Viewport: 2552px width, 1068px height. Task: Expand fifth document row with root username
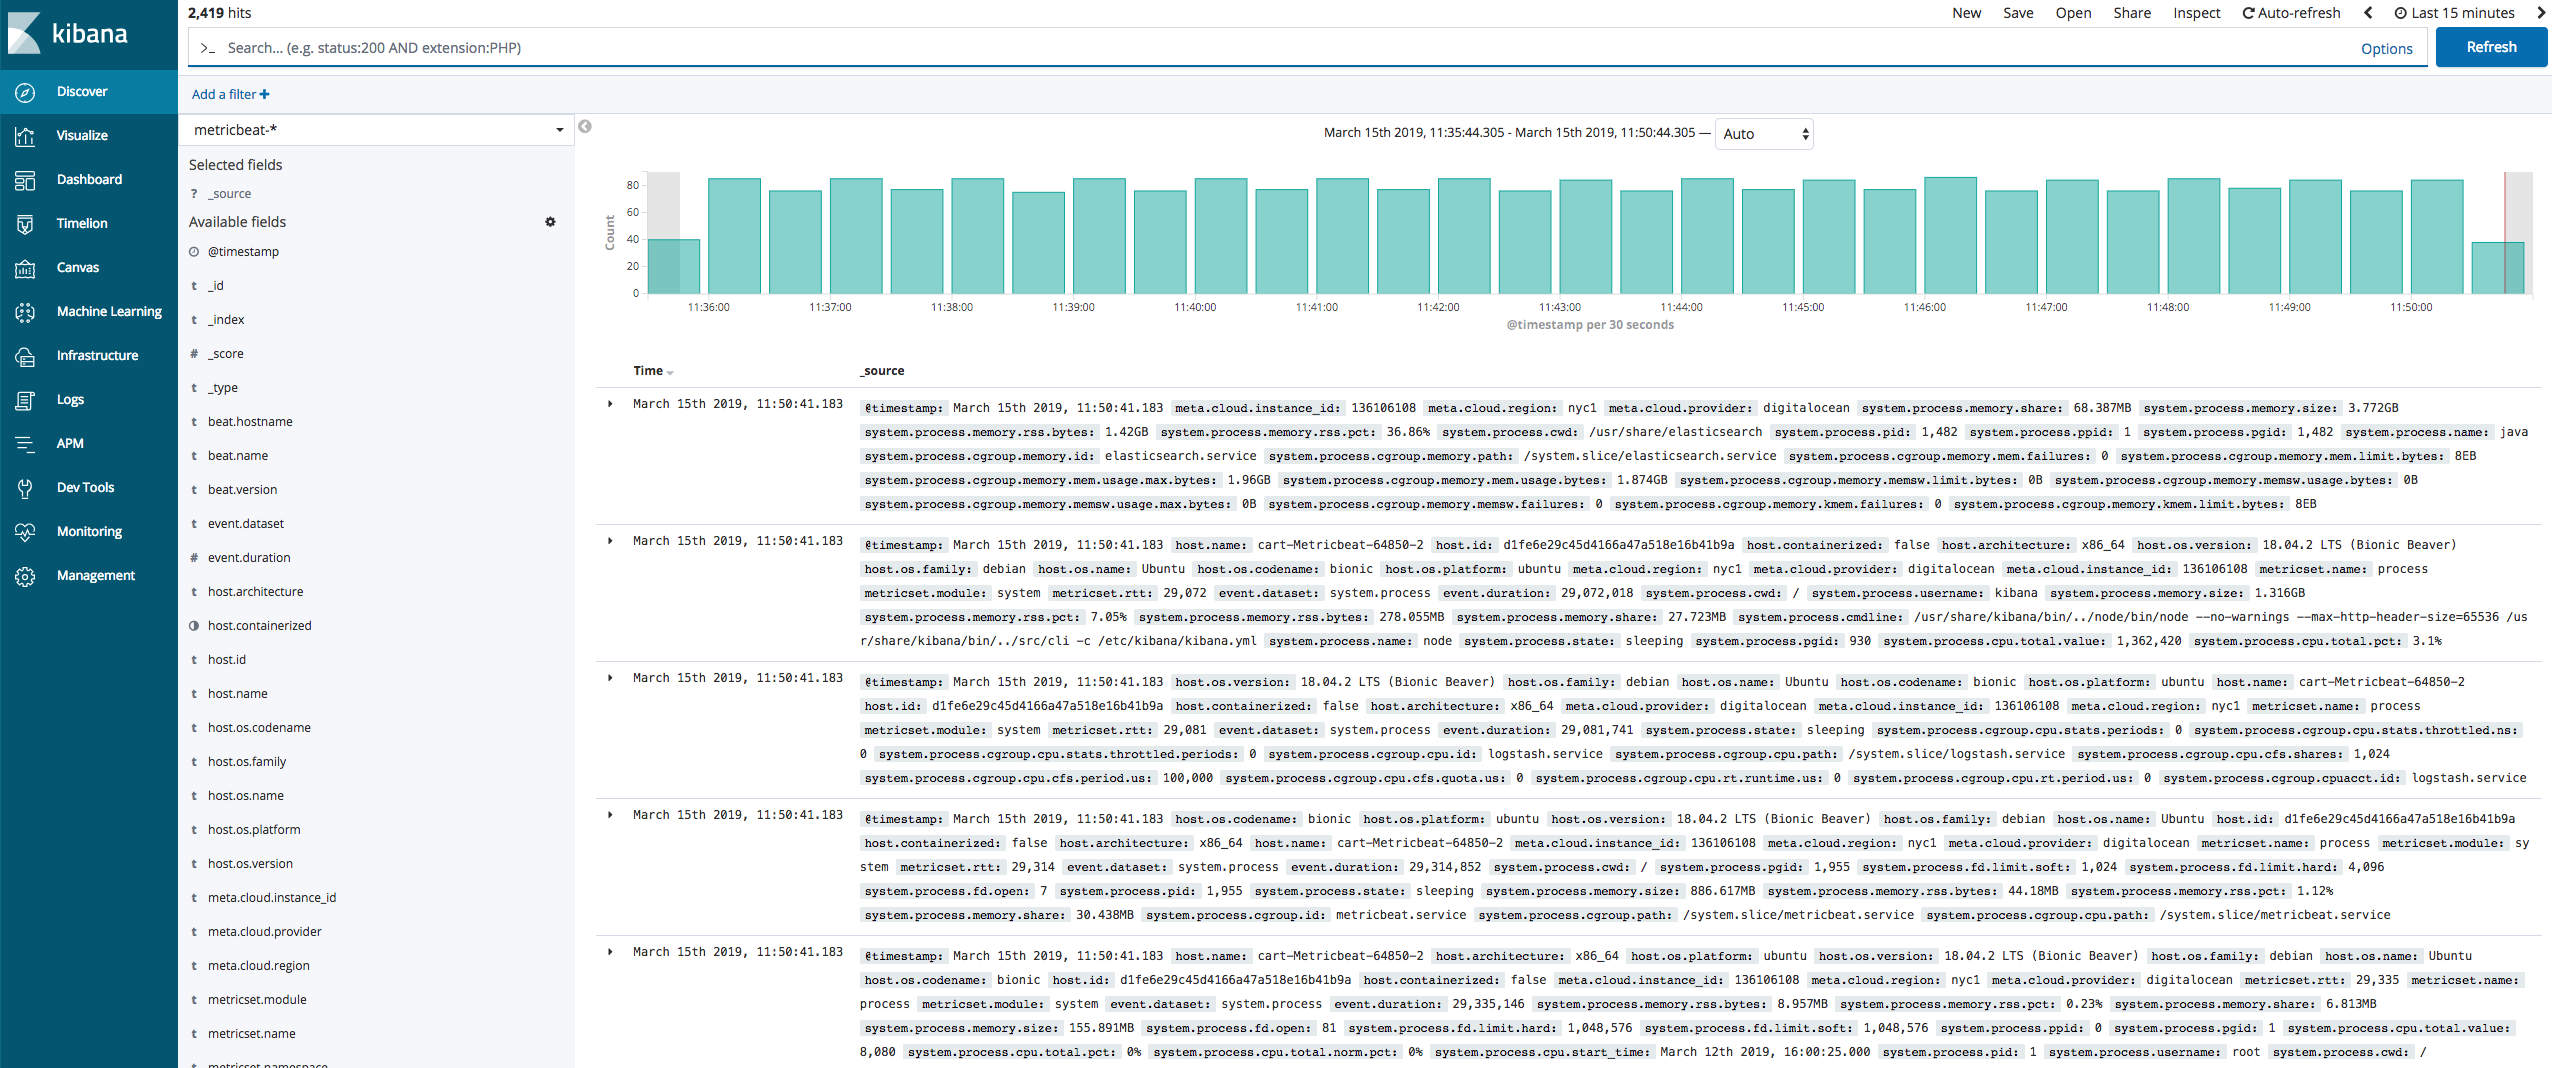pos(610,952)
